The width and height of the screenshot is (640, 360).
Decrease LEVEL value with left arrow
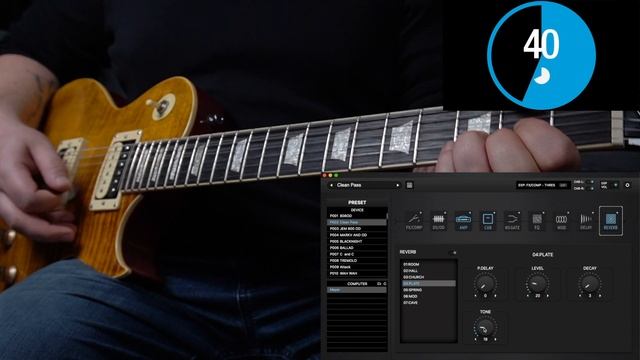(528, 296)
